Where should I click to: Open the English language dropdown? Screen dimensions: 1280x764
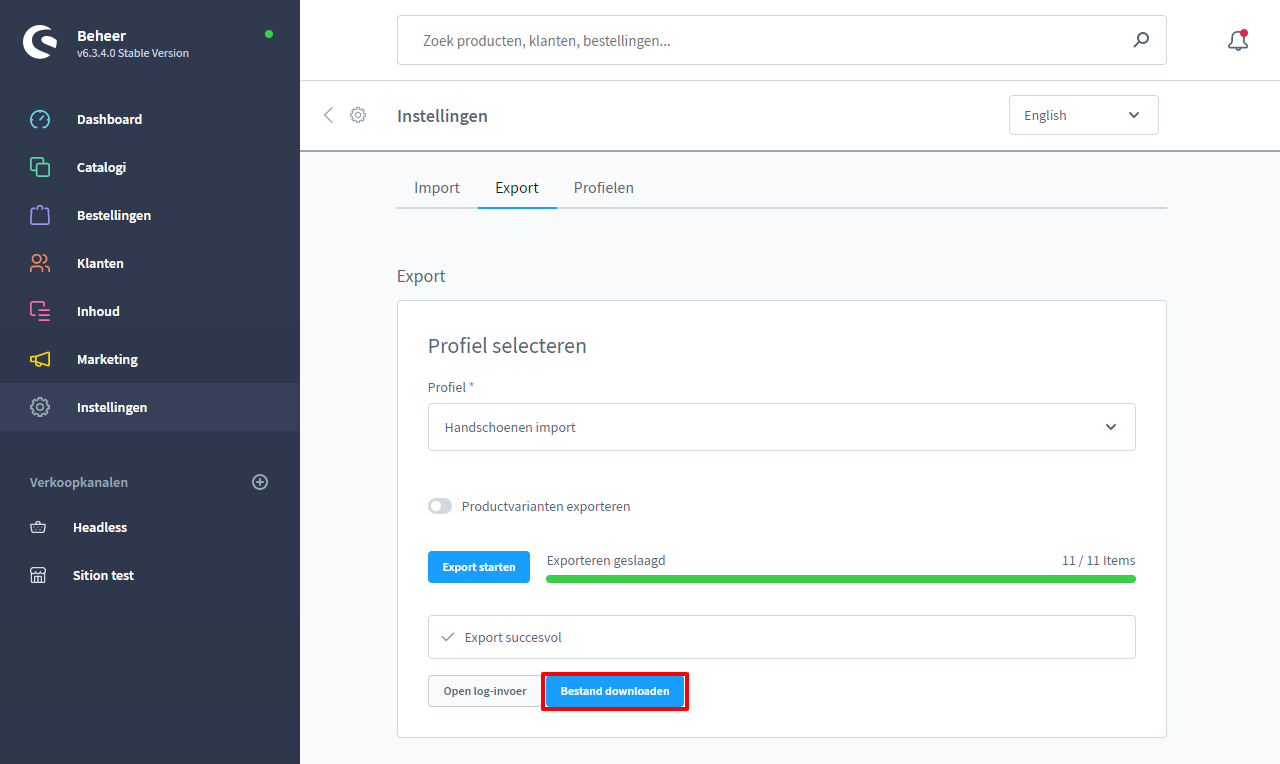click(x=1083, y=115)
